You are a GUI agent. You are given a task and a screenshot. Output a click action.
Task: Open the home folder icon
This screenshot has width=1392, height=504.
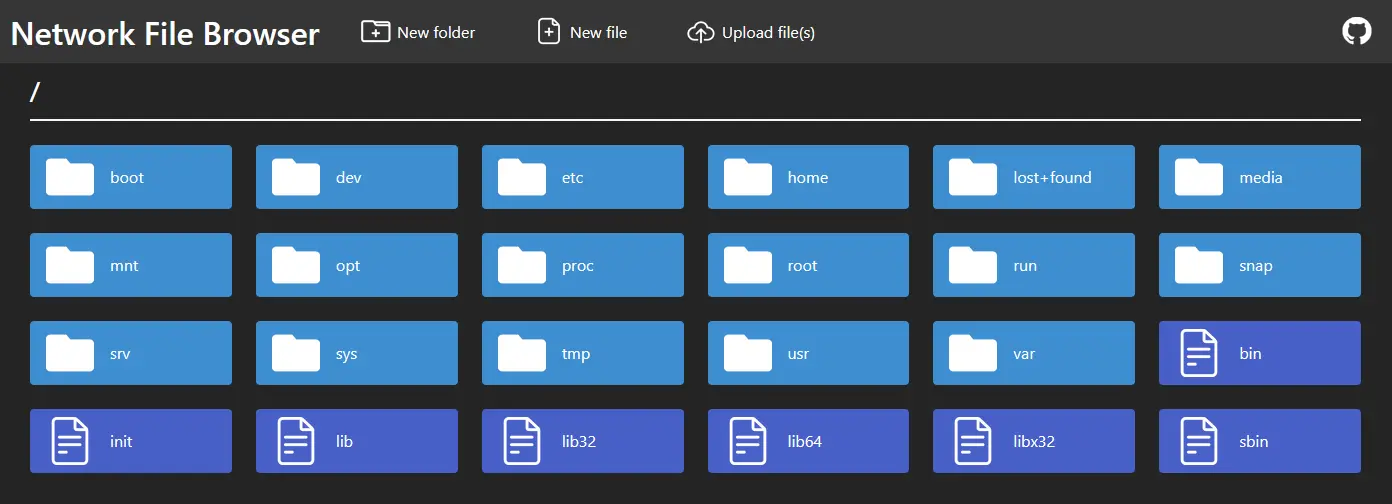coord(748,177)
